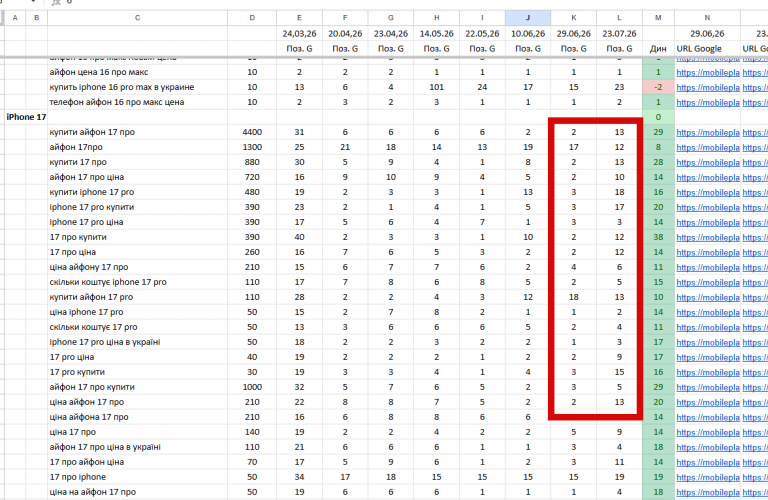The height and width of the screenshot is (500, 768).
Task: Select keyword cell '17 про iphone'
Action: (138, 477)
